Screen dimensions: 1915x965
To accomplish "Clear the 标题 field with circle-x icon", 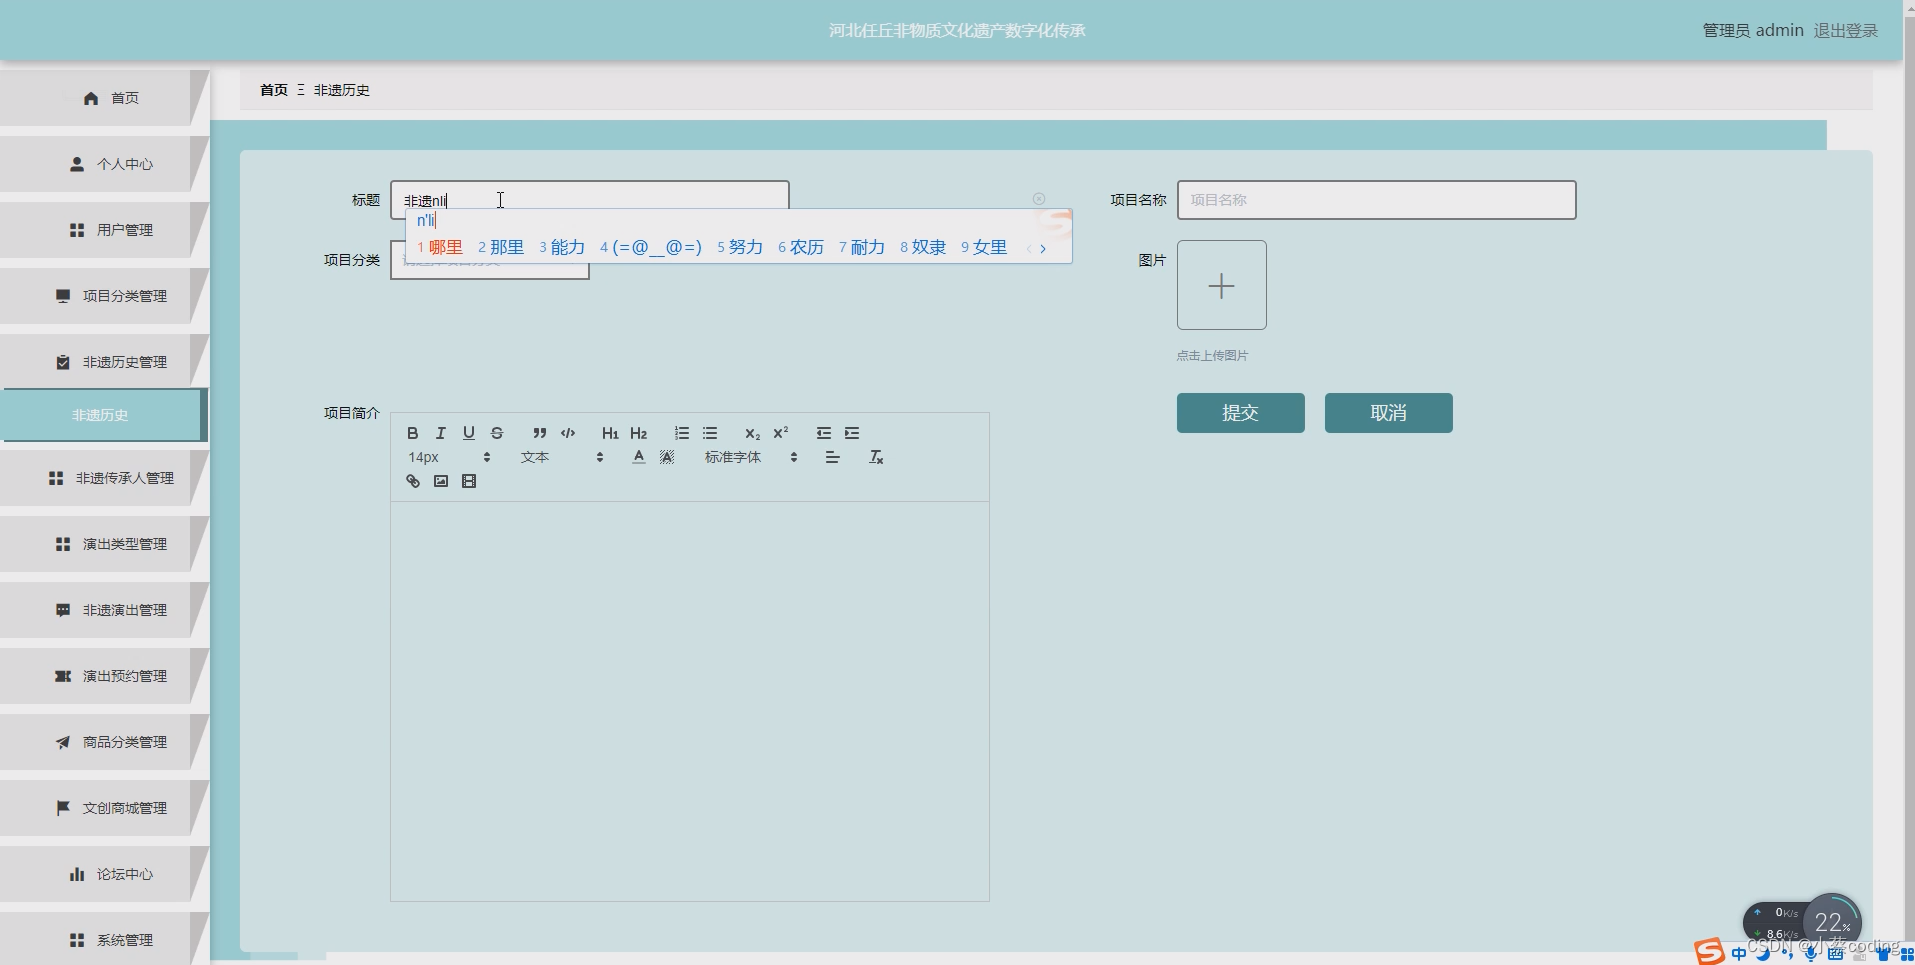I will click(1039, 199).
